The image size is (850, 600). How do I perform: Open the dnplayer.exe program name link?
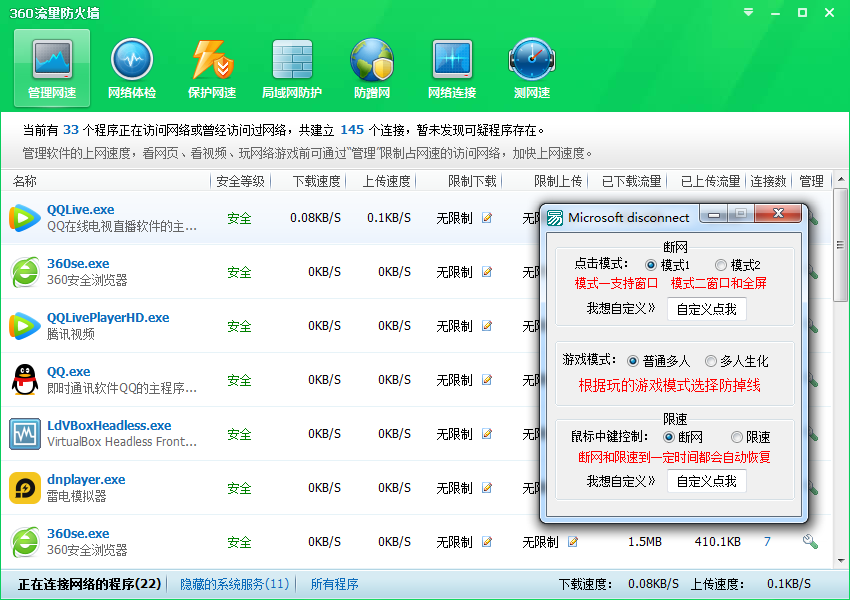click(x=86, y=480)
